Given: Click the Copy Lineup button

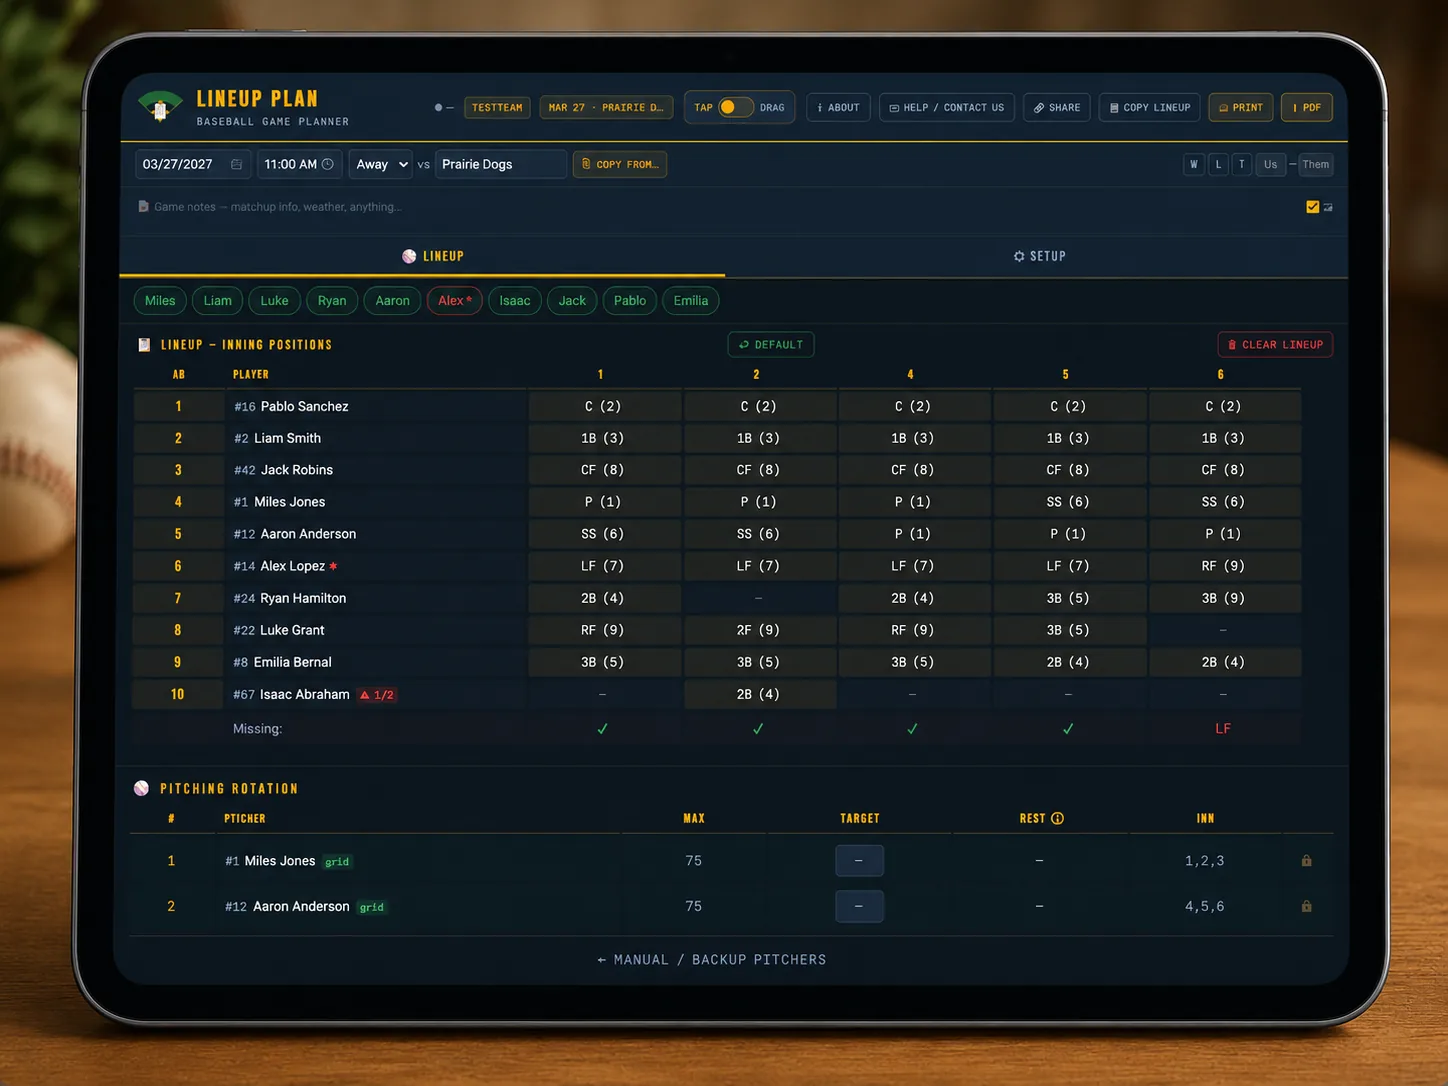Looking at the screenshot, I should click(1150, 107).
